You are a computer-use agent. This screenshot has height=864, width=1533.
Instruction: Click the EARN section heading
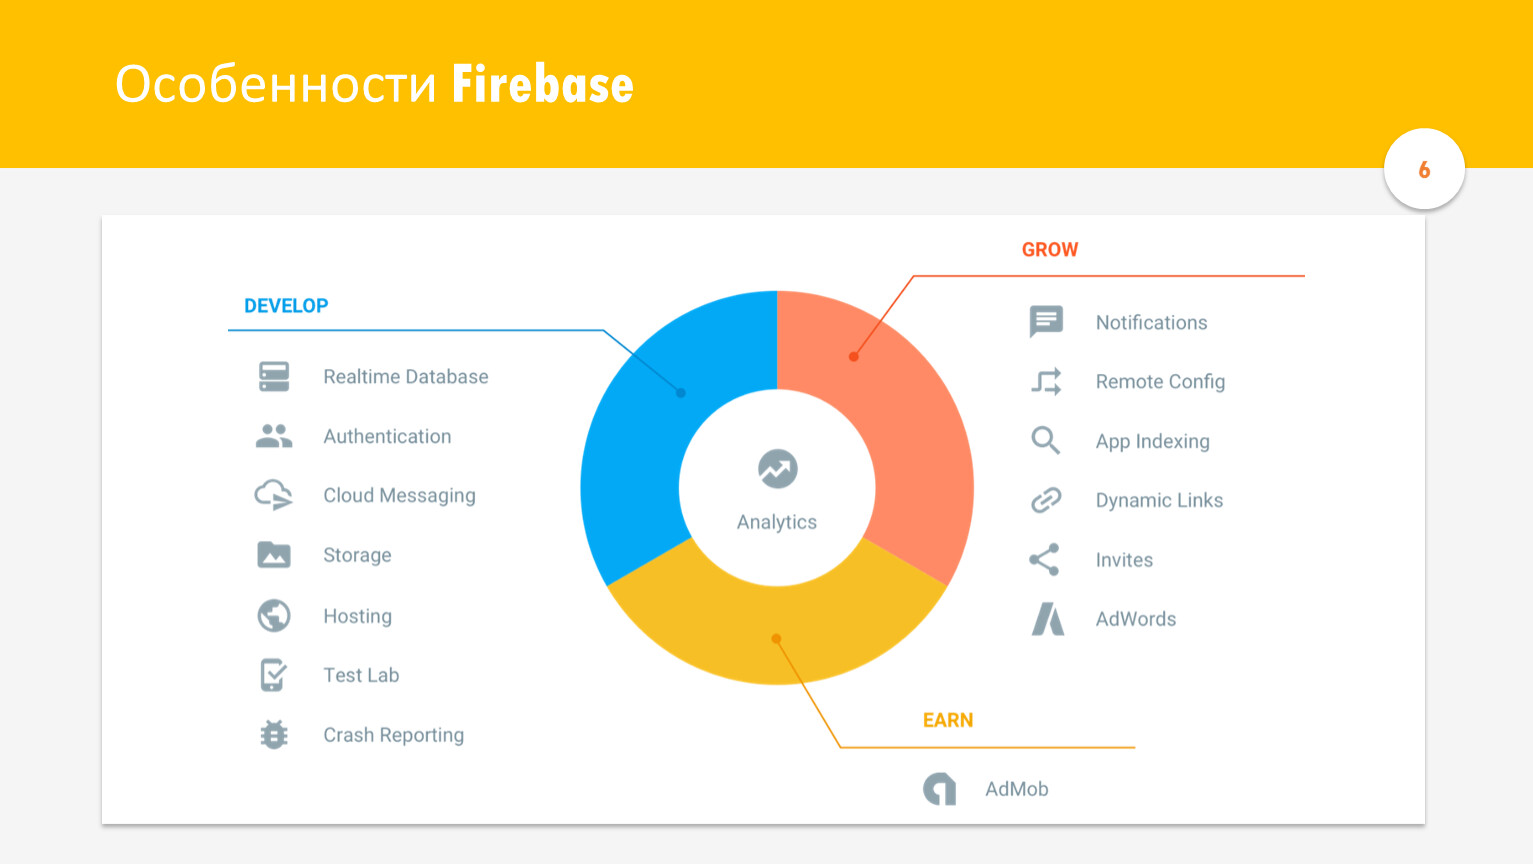pos(948,720)
